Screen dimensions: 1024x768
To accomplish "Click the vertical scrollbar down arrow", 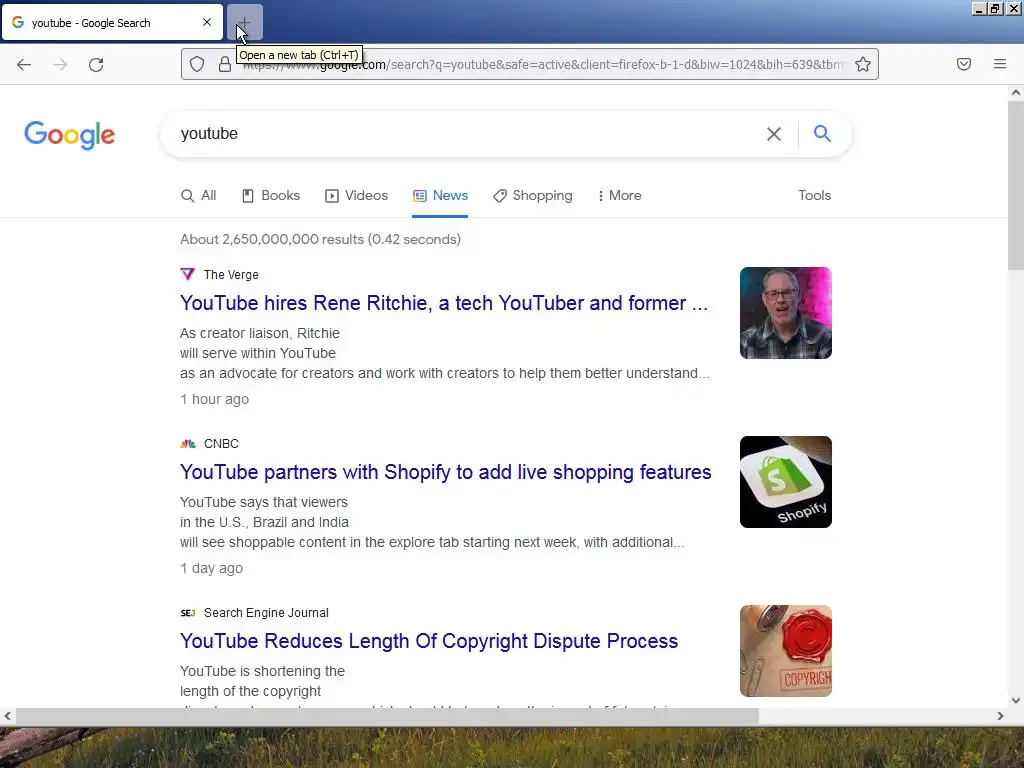I will pos(1016,700).
